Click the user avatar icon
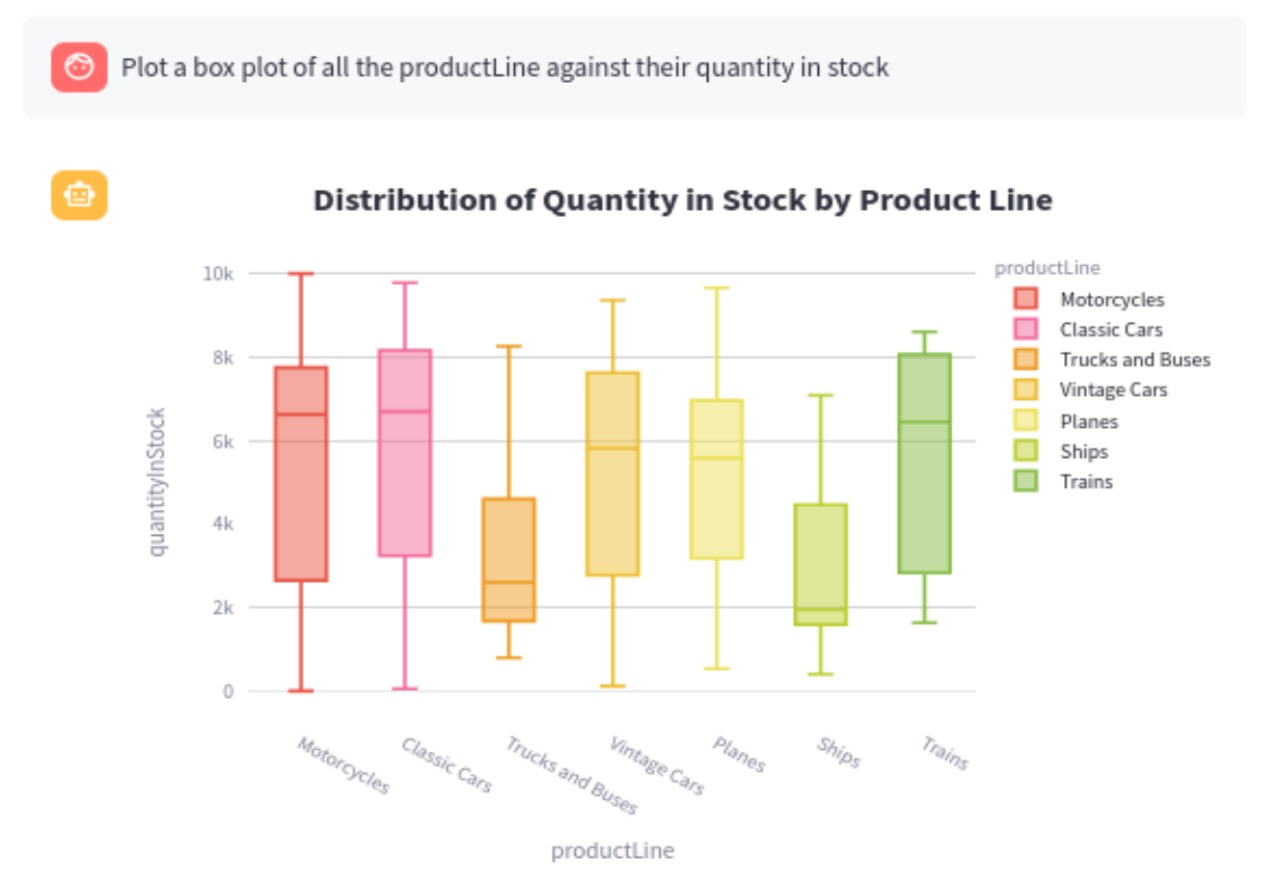Viewport: 1280px width, 878px height. point(79,68)
